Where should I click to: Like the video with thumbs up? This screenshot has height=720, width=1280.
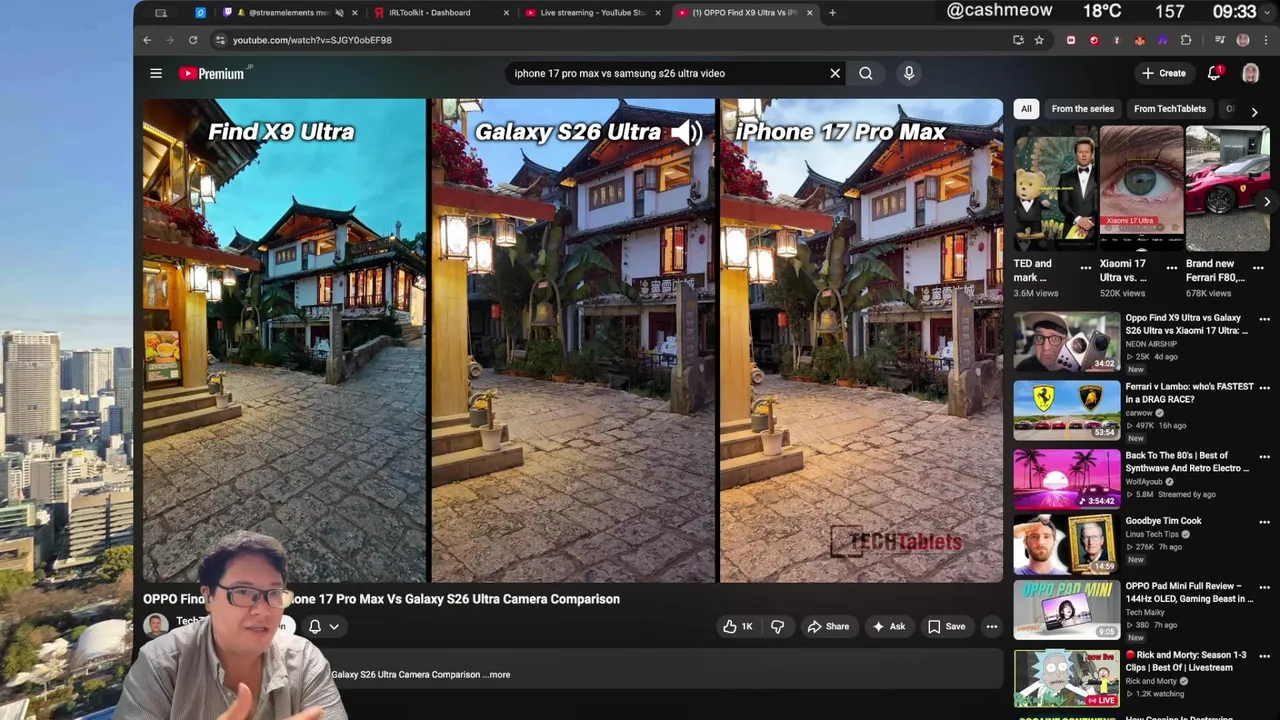pos(738,627)
